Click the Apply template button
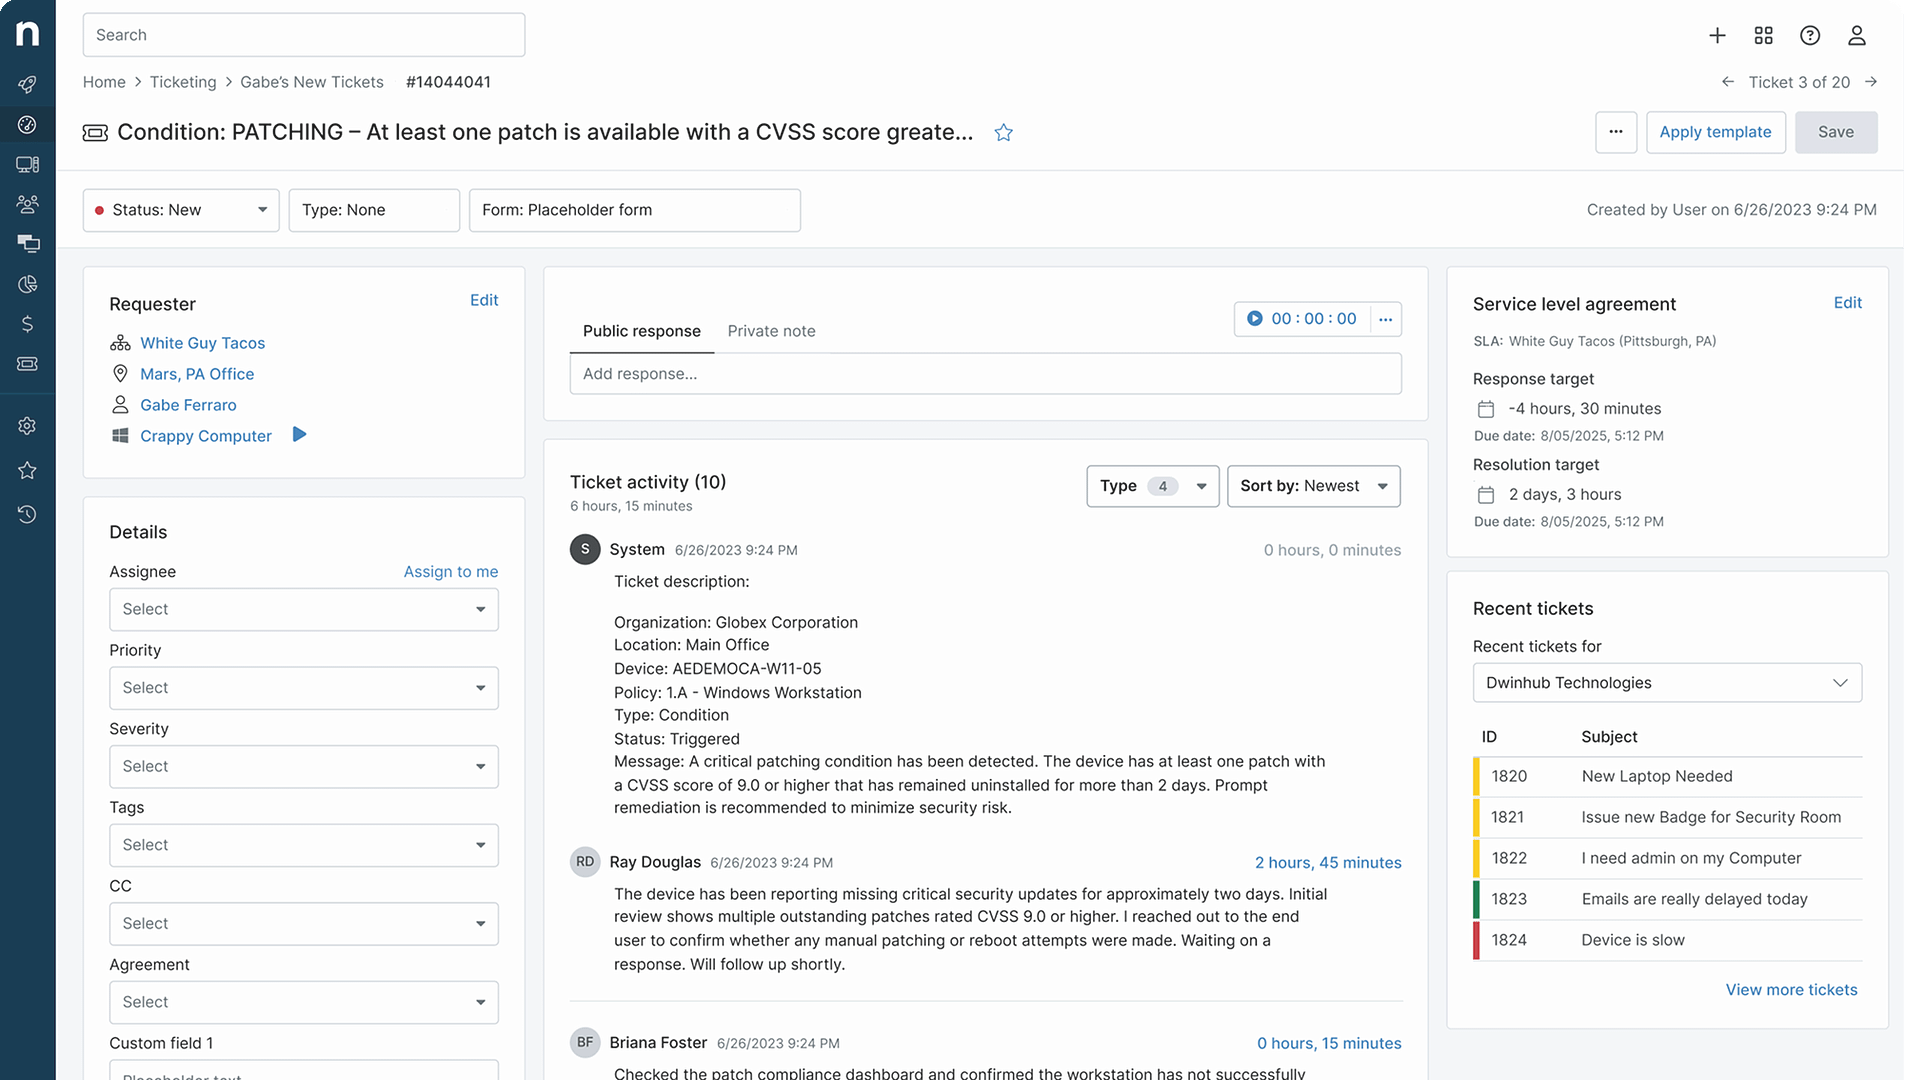The image size is (1905, 1080). [1715, 132]
